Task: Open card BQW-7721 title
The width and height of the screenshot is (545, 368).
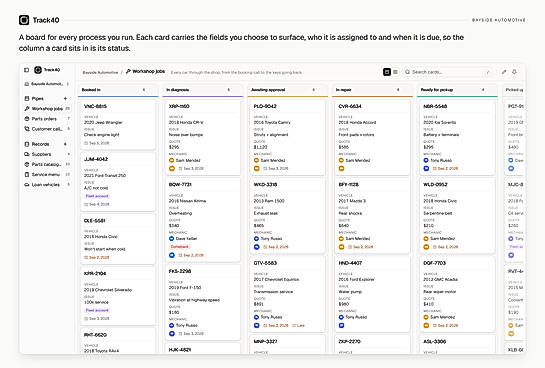Action: click(180, 185)
